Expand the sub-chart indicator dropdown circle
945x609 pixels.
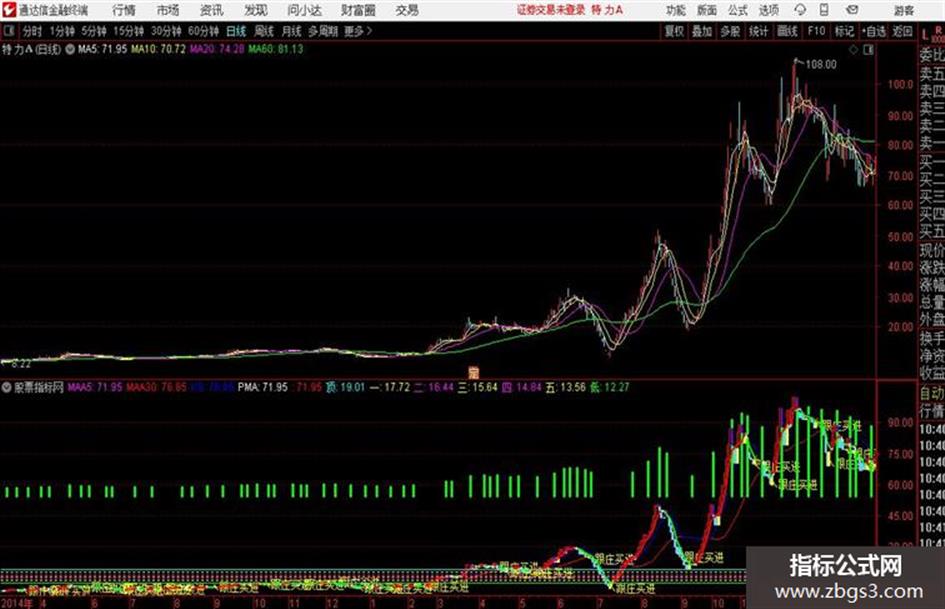coord(7,387)
